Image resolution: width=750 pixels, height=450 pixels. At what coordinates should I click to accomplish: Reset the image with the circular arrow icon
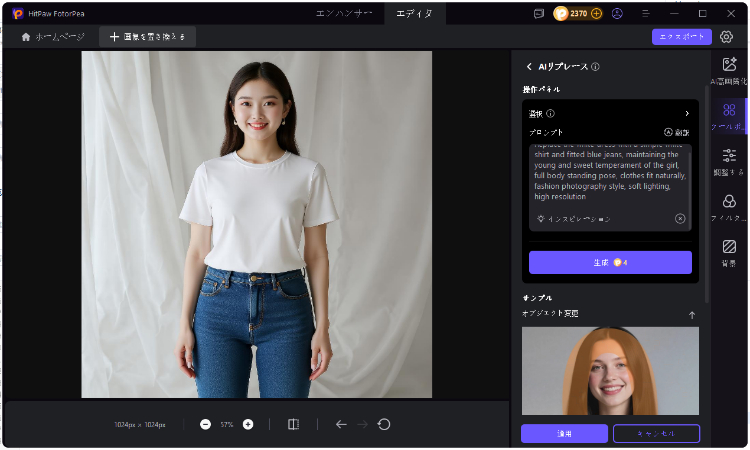[x=384, y=424]
